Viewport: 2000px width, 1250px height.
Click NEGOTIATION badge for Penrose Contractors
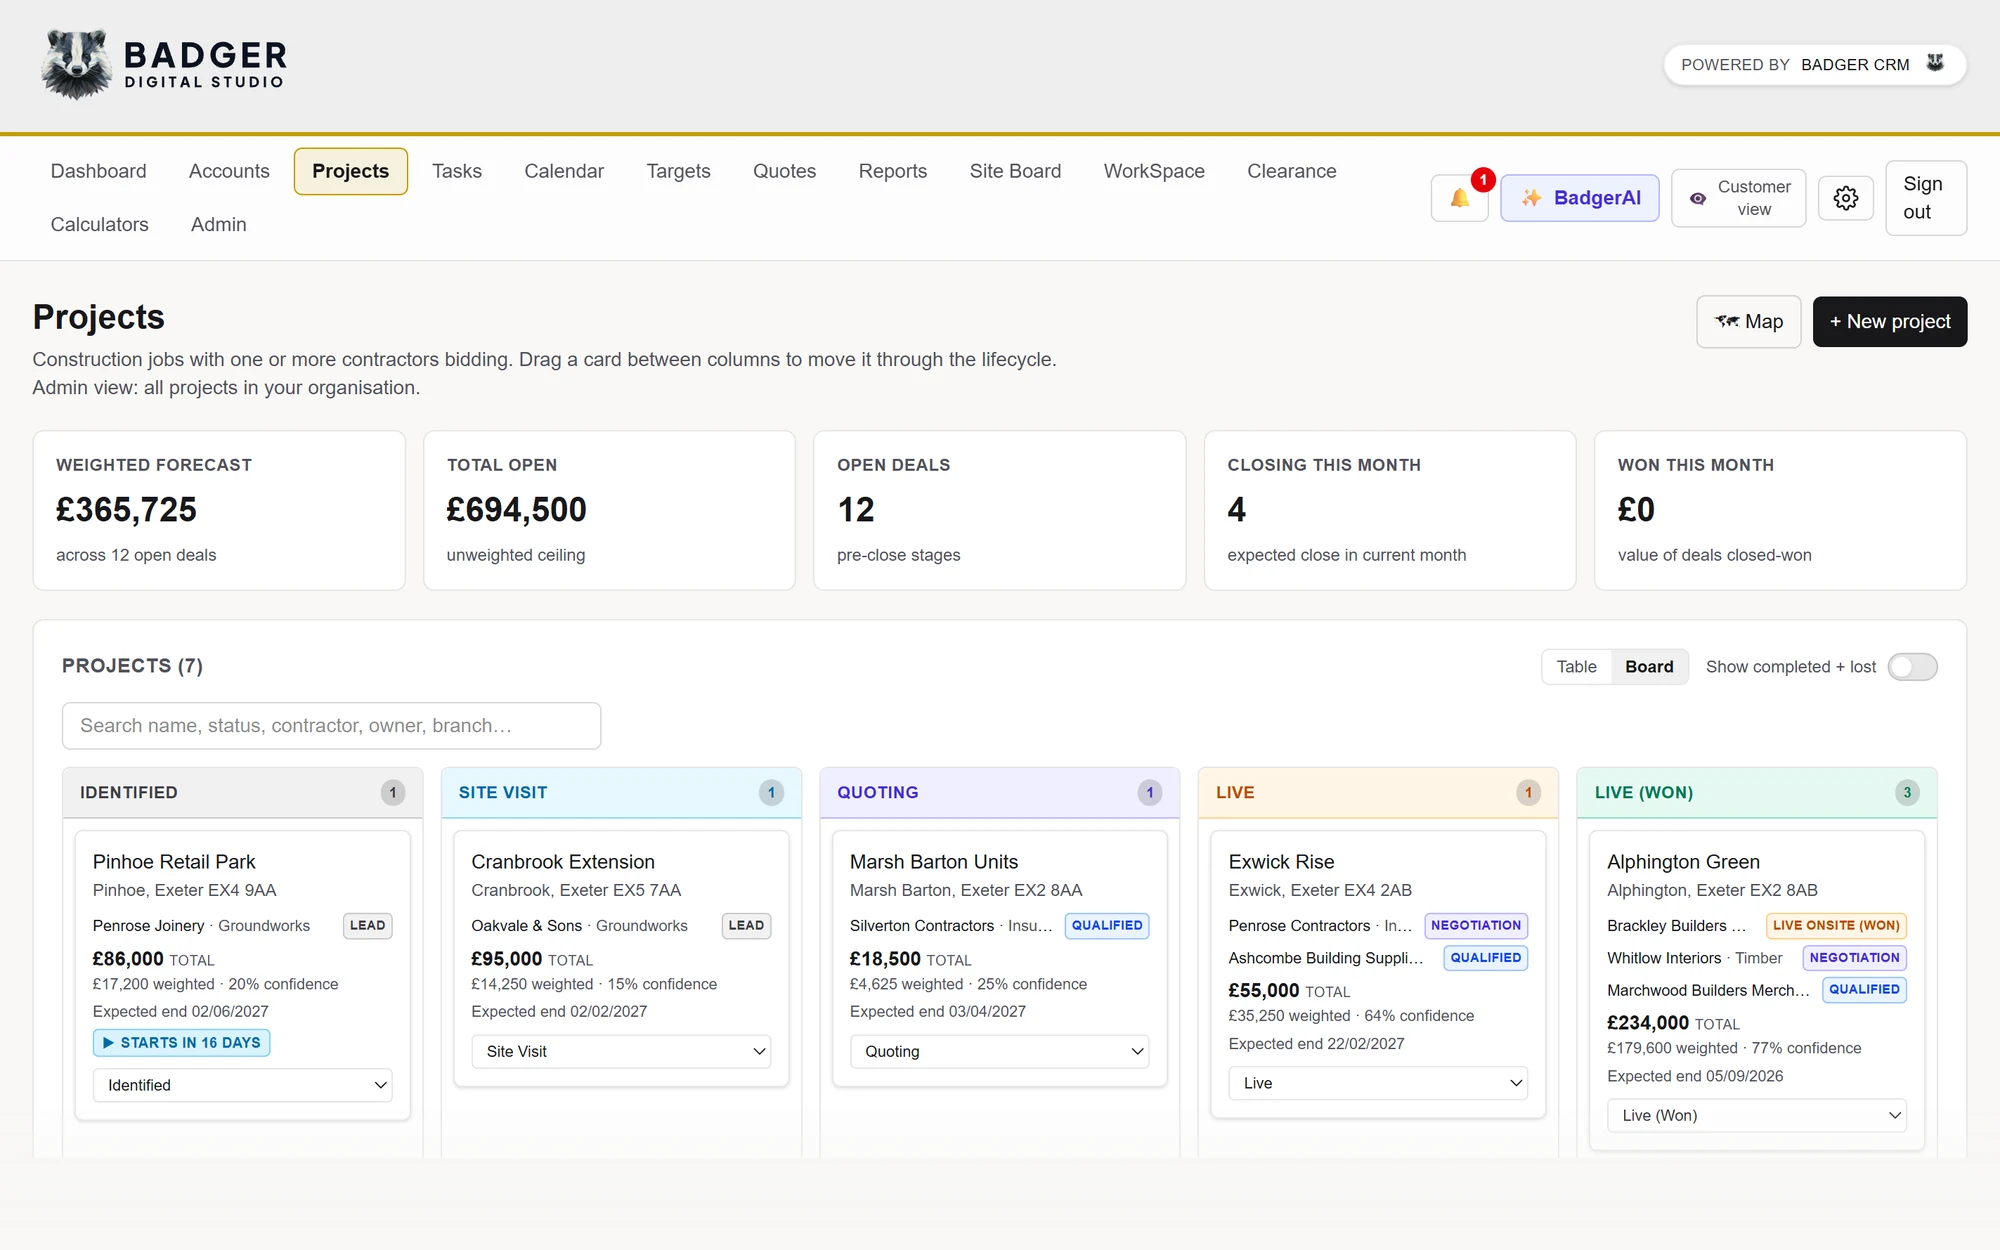pos(1476,926)
